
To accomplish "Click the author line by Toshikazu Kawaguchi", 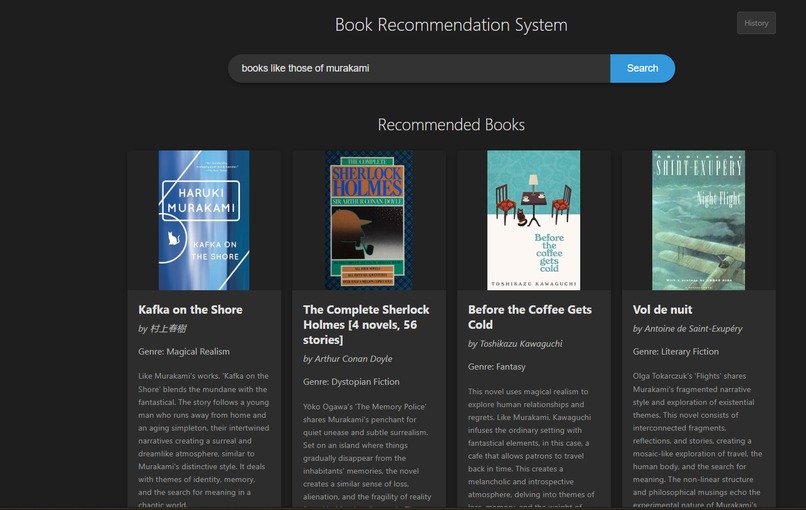I will pos(515,343).
